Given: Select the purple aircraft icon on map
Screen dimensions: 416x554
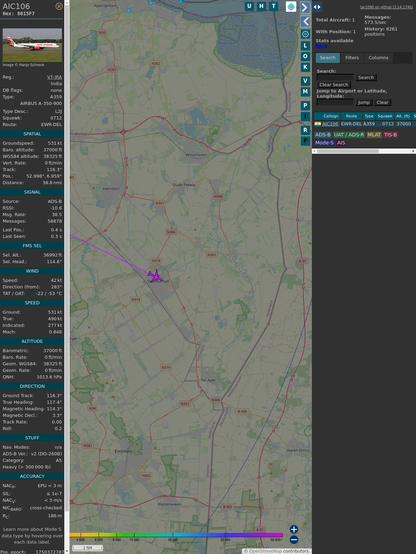Looking at the screenshot, I should tap(155, 276).
